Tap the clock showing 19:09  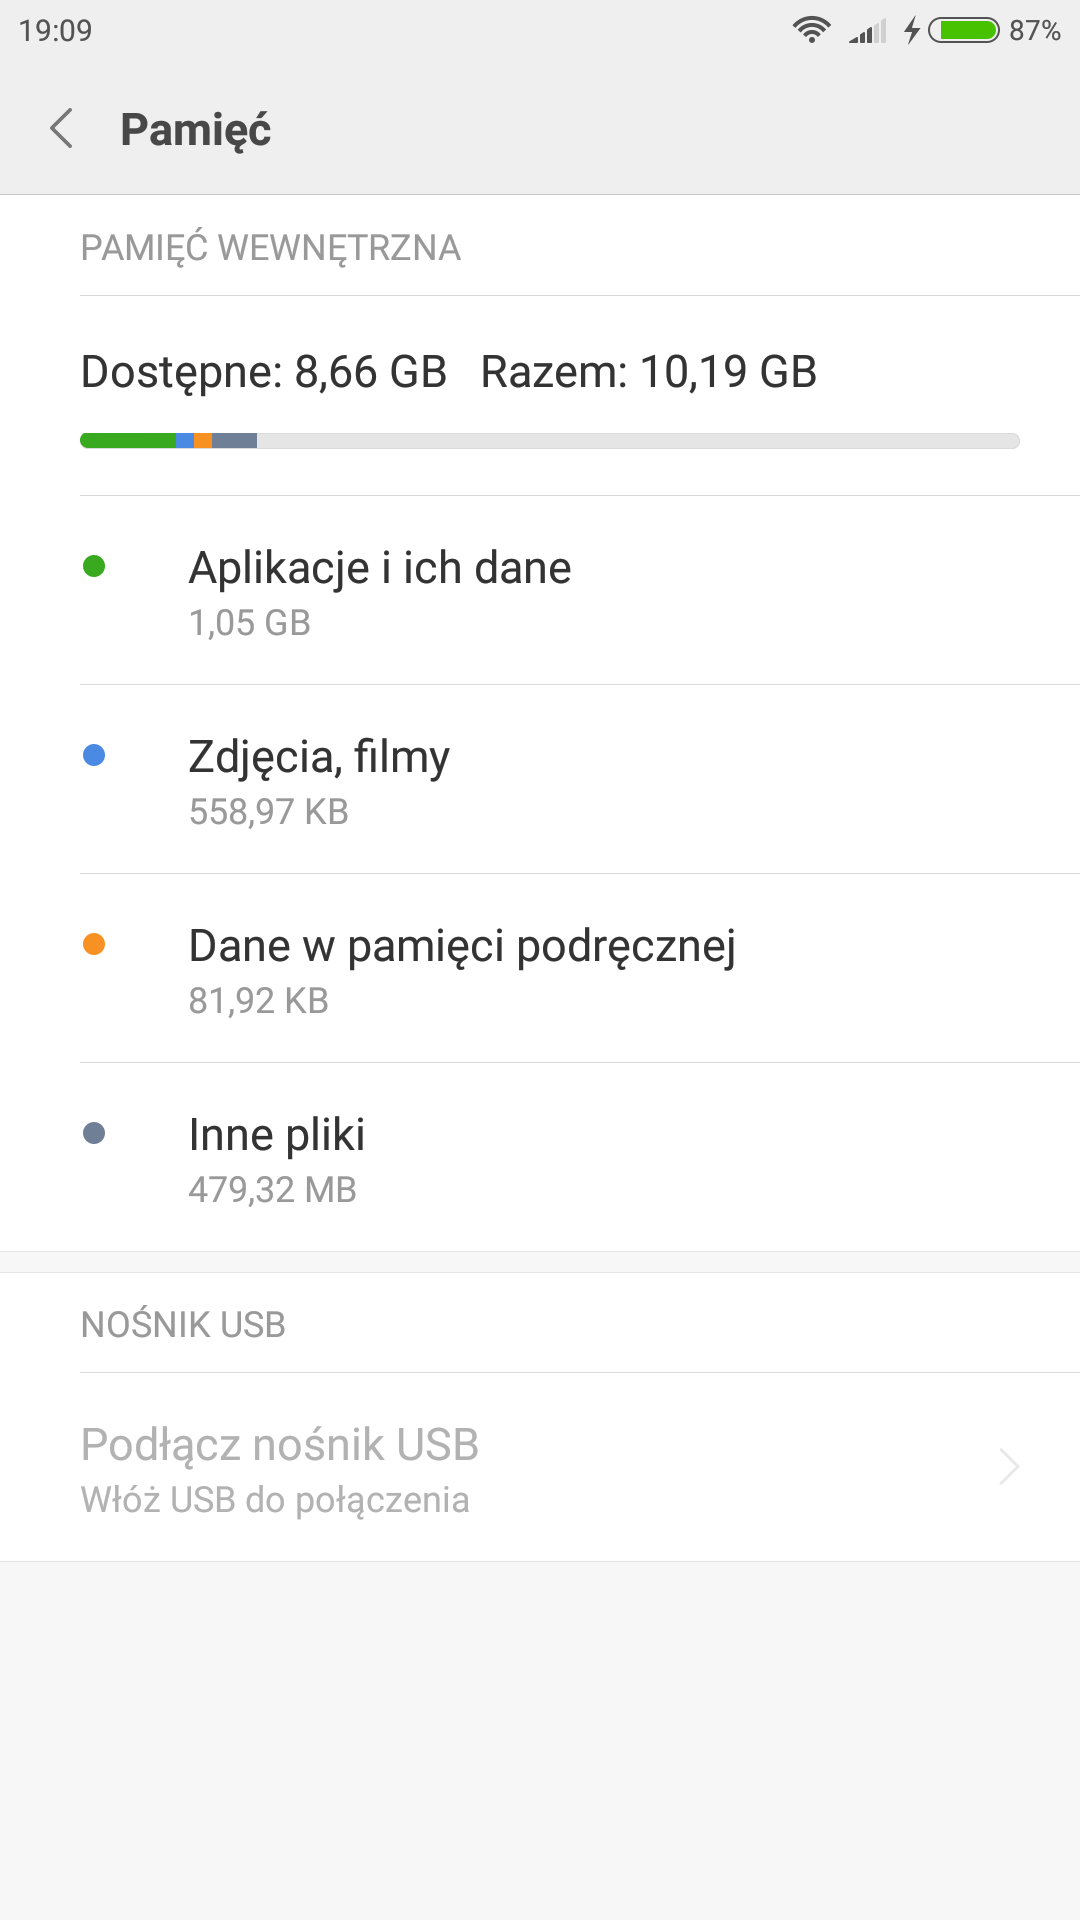coord(55,30)
